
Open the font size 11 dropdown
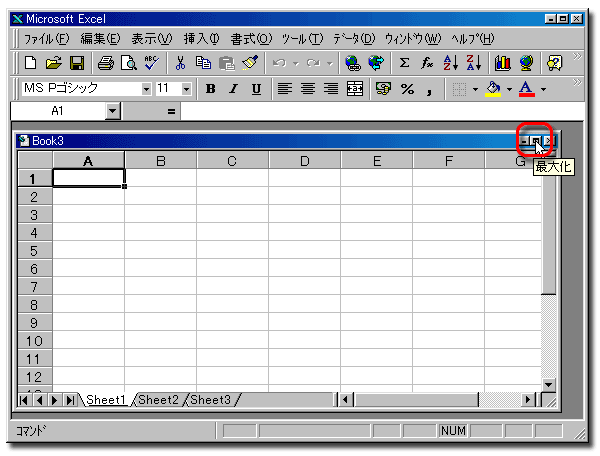point(186,89)
